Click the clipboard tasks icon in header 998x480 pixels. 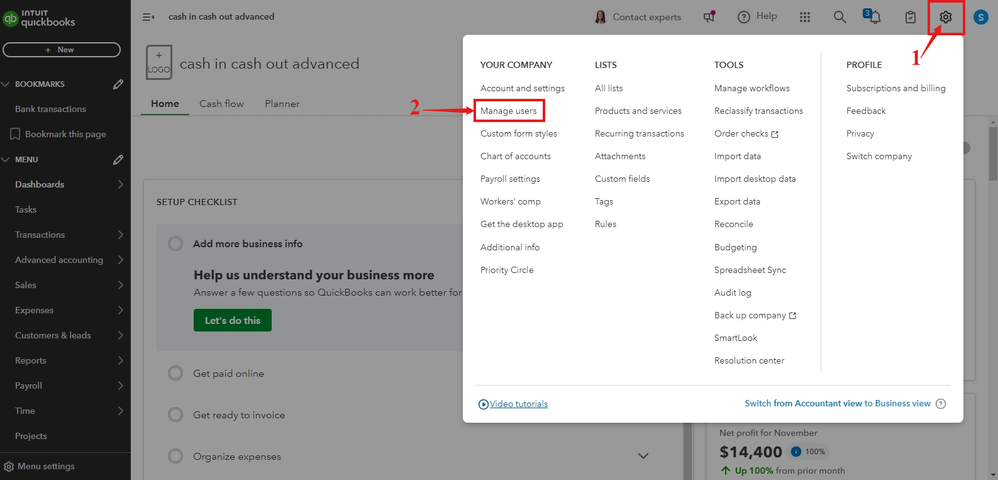[910, 17]
